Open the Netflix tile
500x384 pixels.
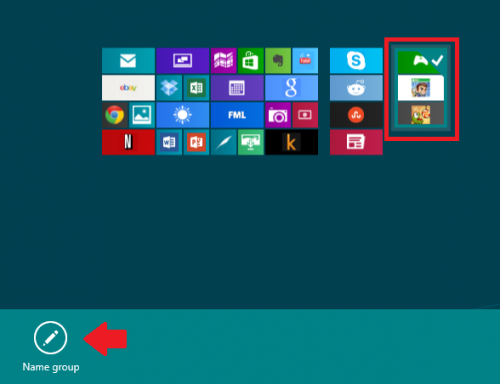click(x=128, y=142)
